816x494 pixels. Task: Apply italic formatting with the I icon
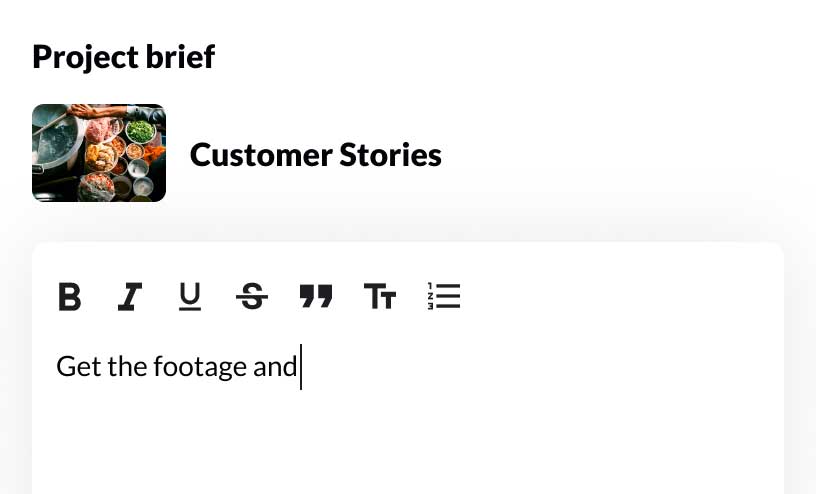tap(130, 297)
